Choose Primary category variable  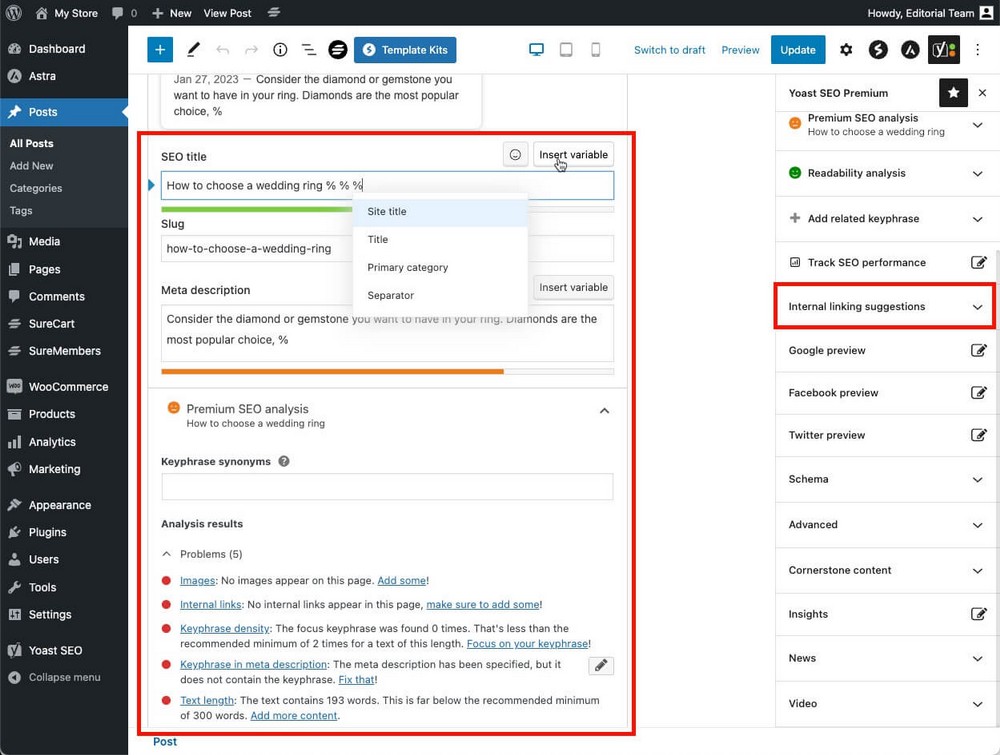[x=440, y=268]
